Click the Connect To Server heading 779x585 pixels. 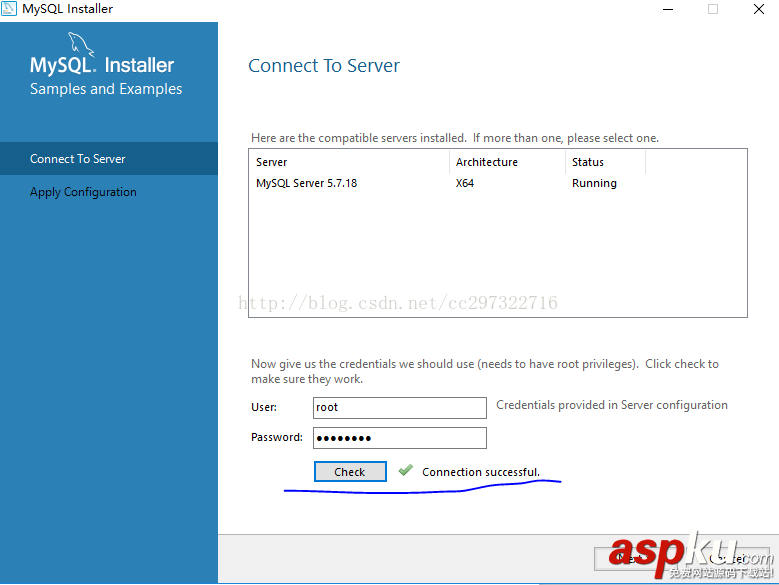tap(324, 66)
